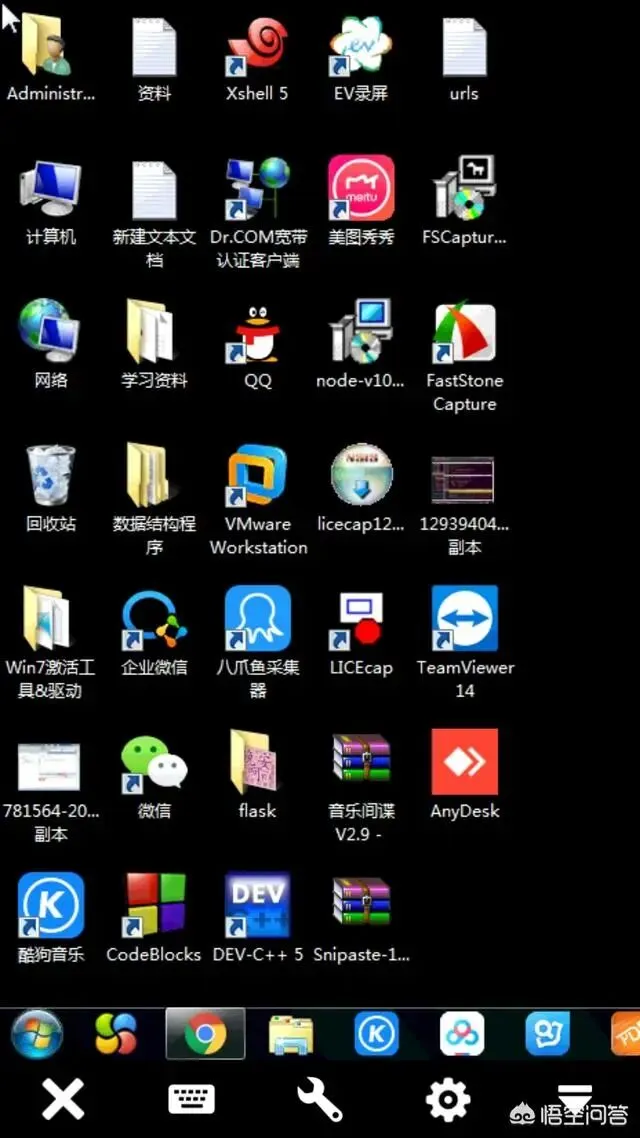This screenshot has height=1138, width=640.
Task: Launch 八爪鱼采集器 shortcut
Action: [258, 618]
